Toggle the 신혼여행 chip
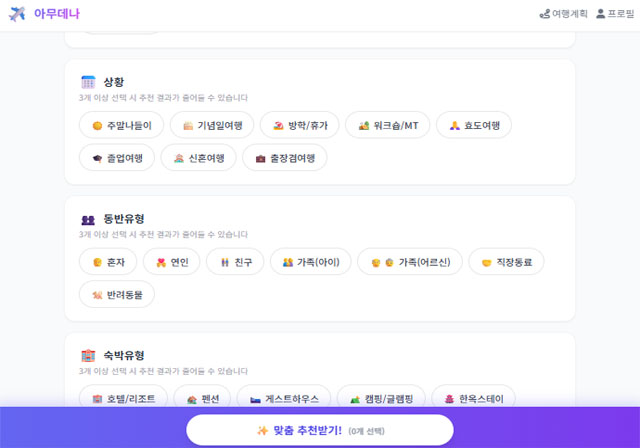This screenshot has height=448, width=640. [198, 158]
